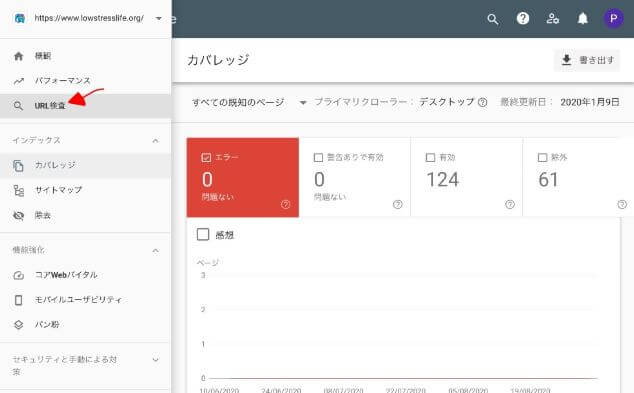The image size is (634, 393).
Task: Go to 概観 in the sidebar
Action: [85, 56]
